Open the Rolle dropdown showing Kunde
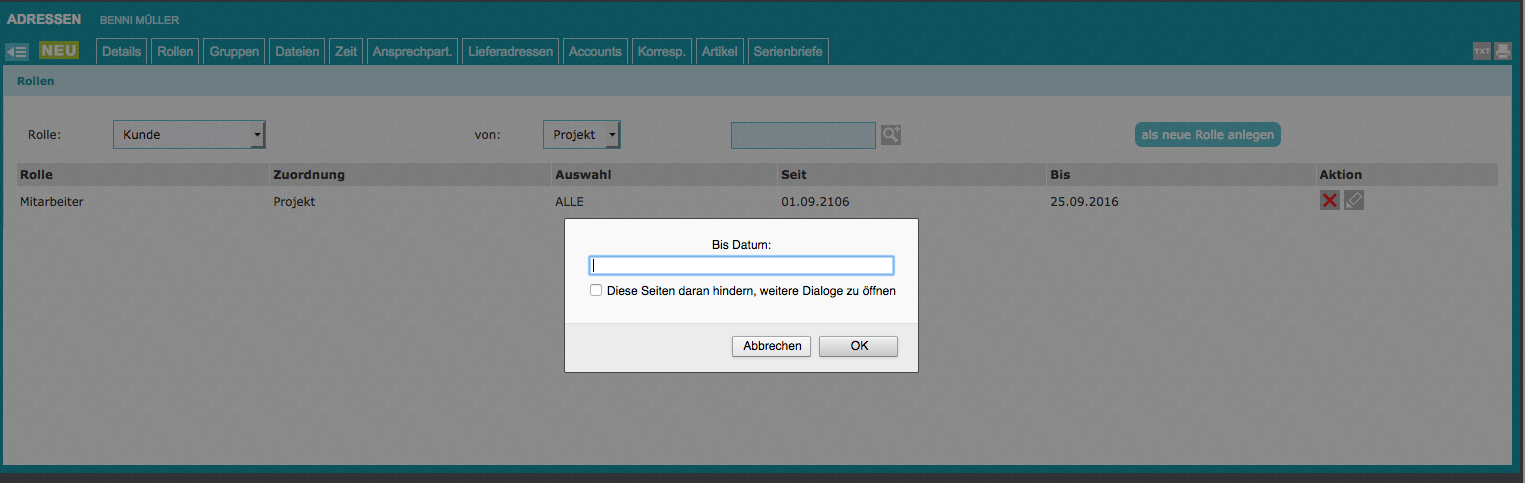The width and height of the screenshot is (1525, 483). (189, 135)
